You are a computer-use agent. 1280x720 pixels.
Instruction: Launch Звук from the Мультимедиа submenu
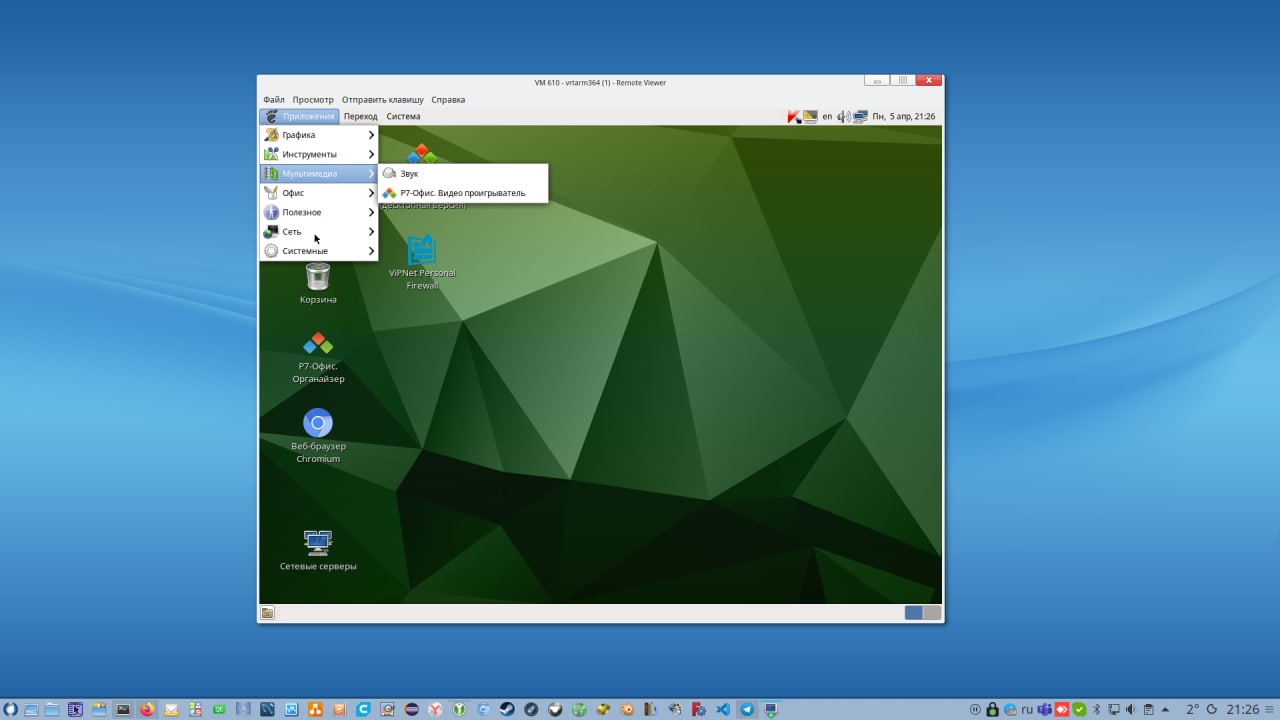coord(463,174)
